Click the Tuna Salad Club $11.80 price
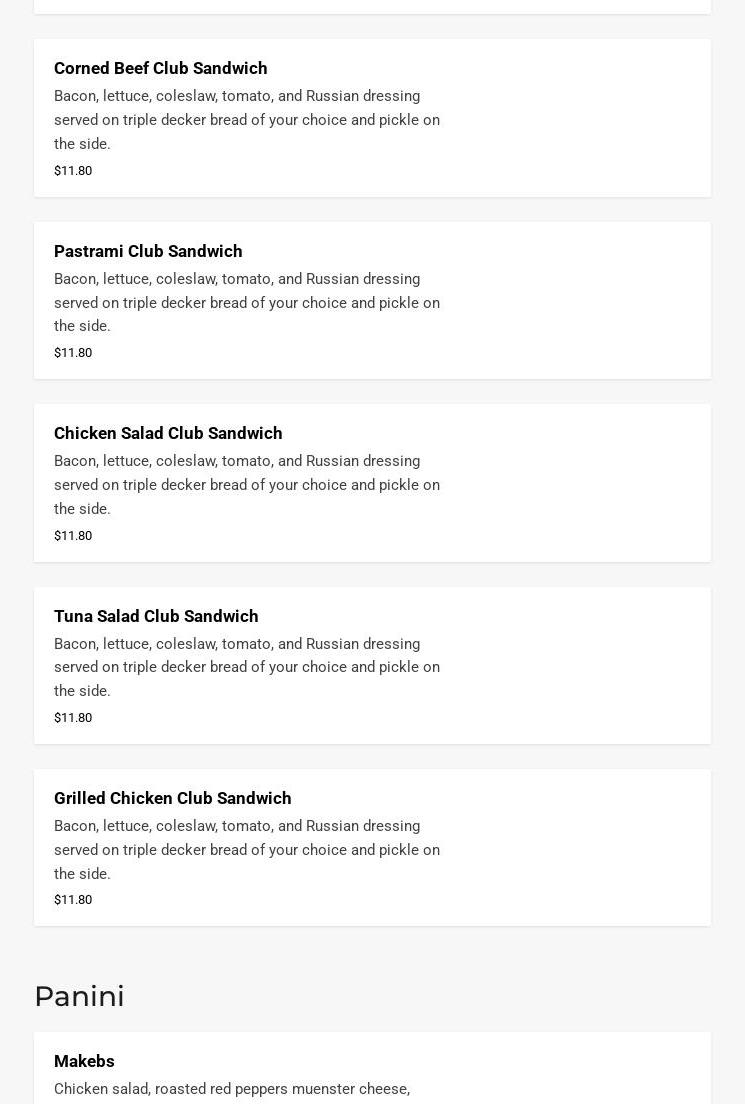This screenshot has height=1104, width=745. click(73, 718)
